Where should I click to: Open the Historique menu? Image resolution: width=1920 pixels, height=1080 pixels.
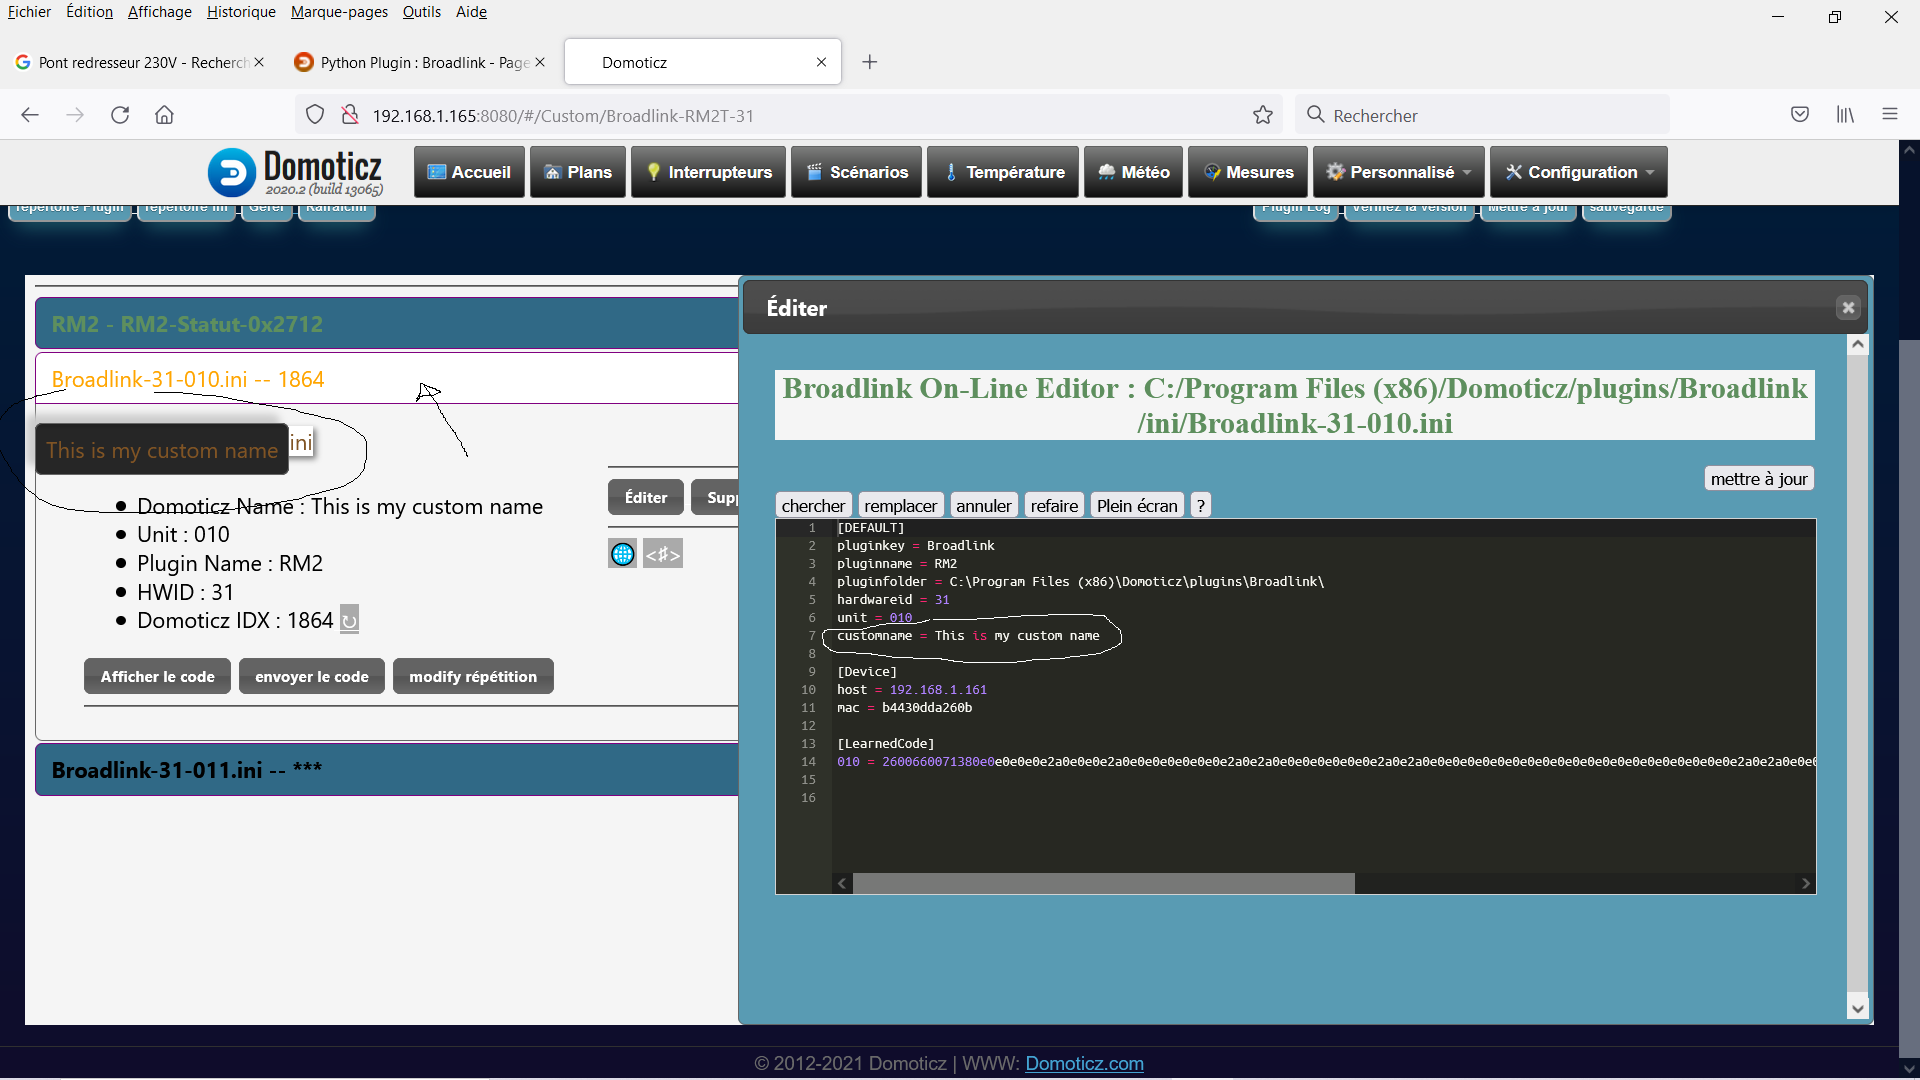click(x=241, y=12)
